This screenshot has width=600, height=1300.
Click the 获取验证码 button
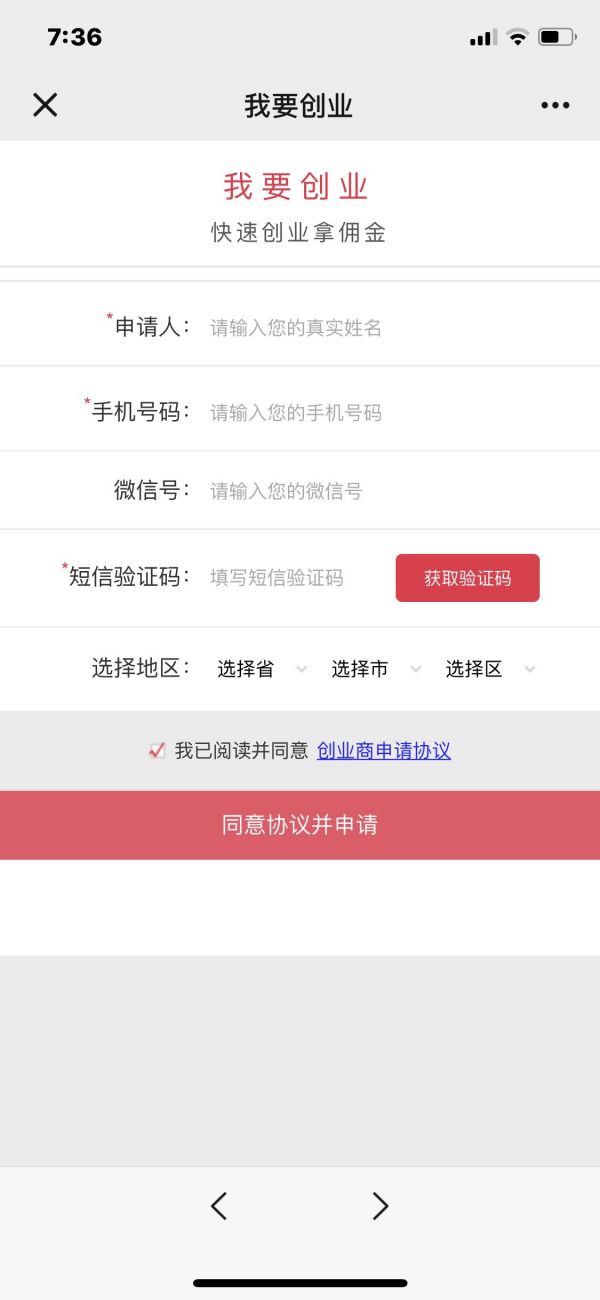[x=467, y=578]
